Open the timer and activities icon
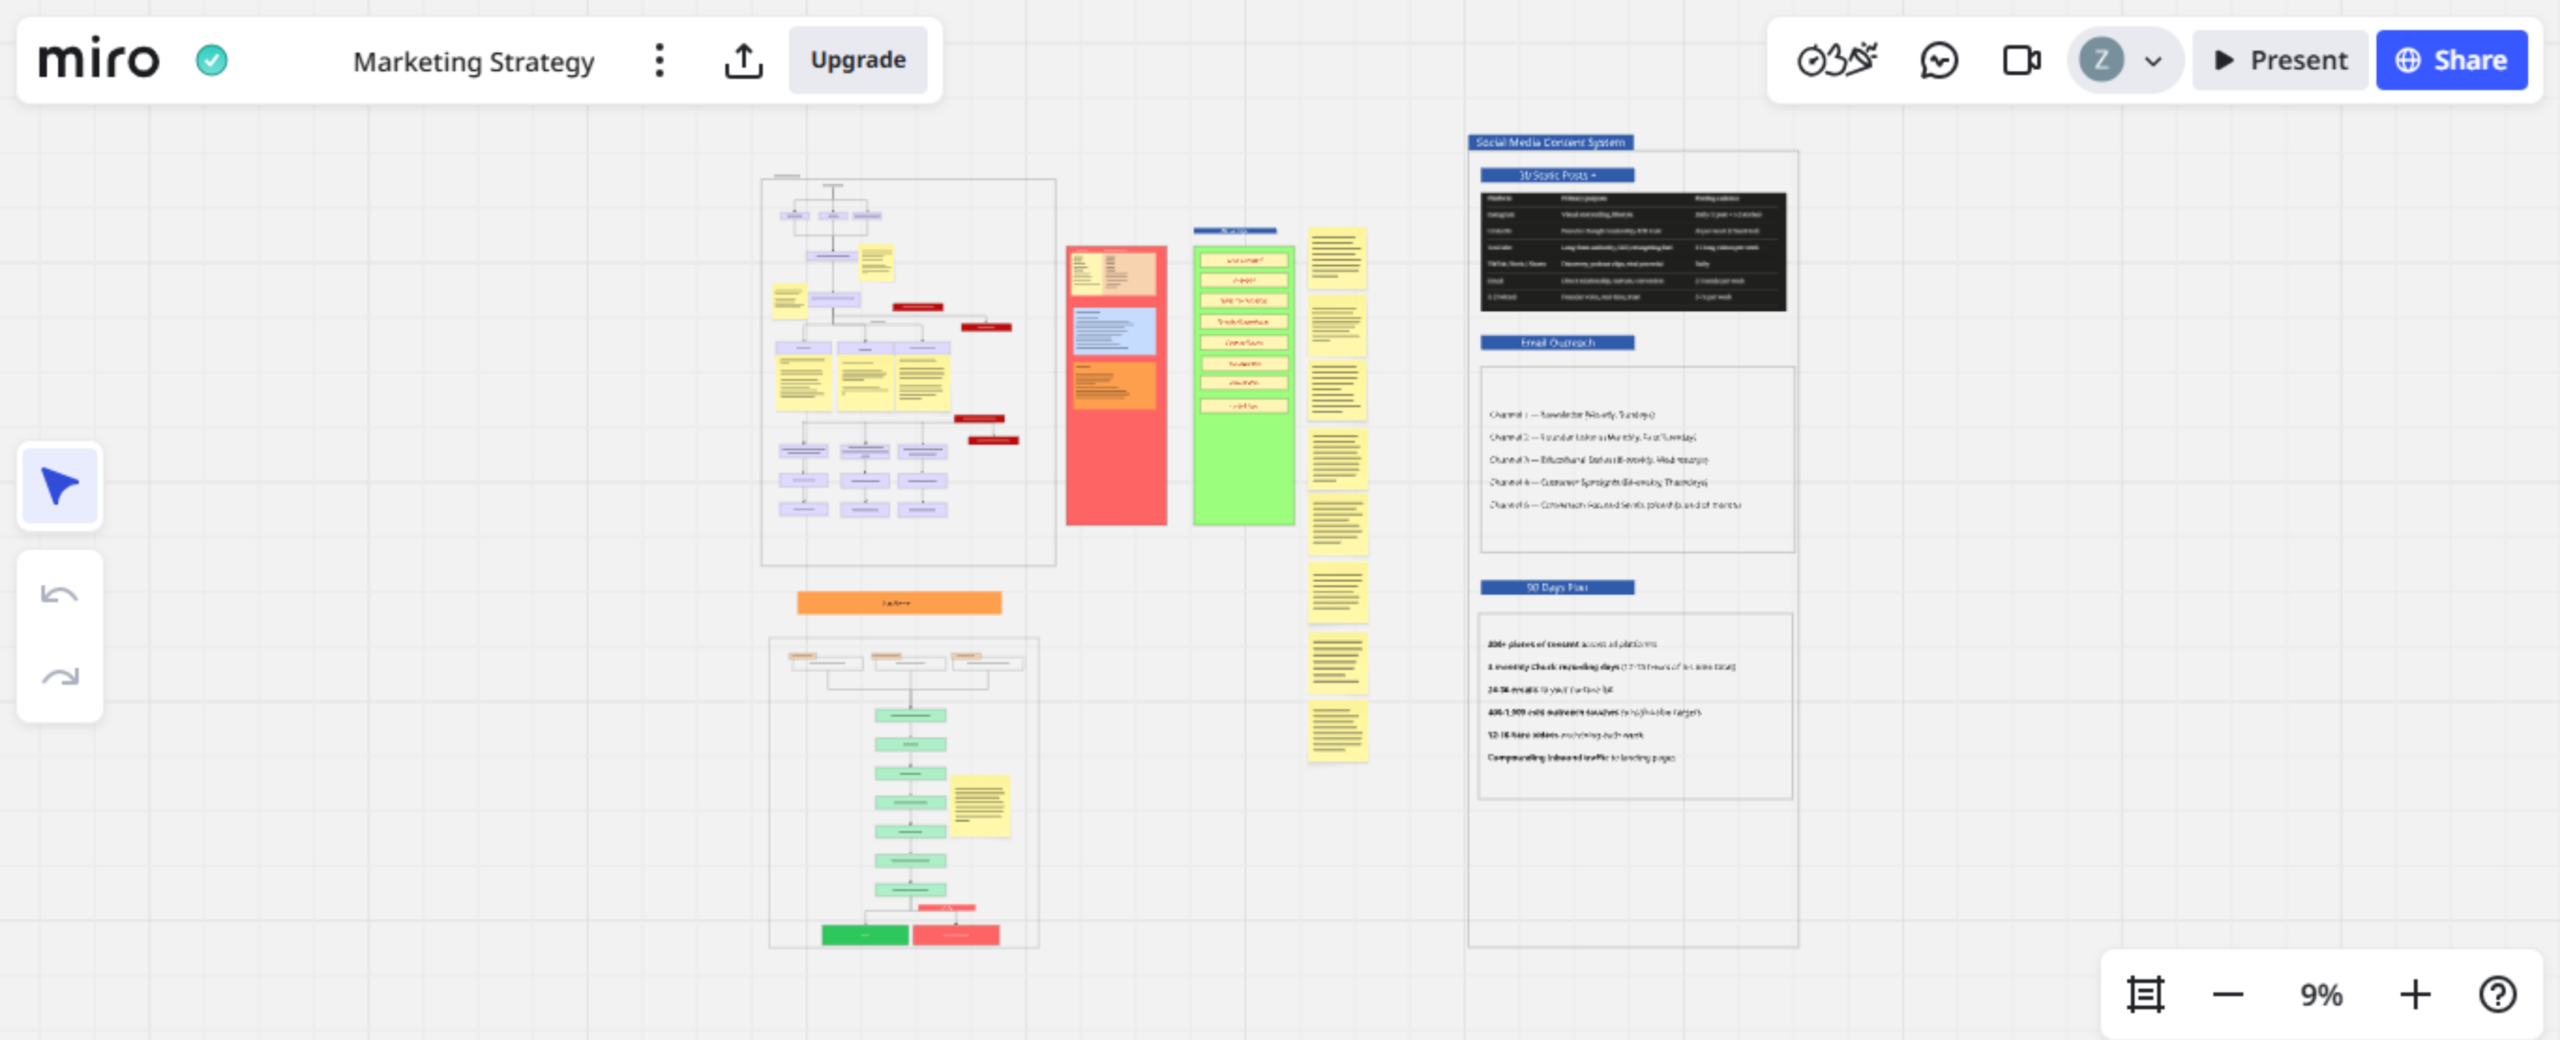 pos(1837,60)
